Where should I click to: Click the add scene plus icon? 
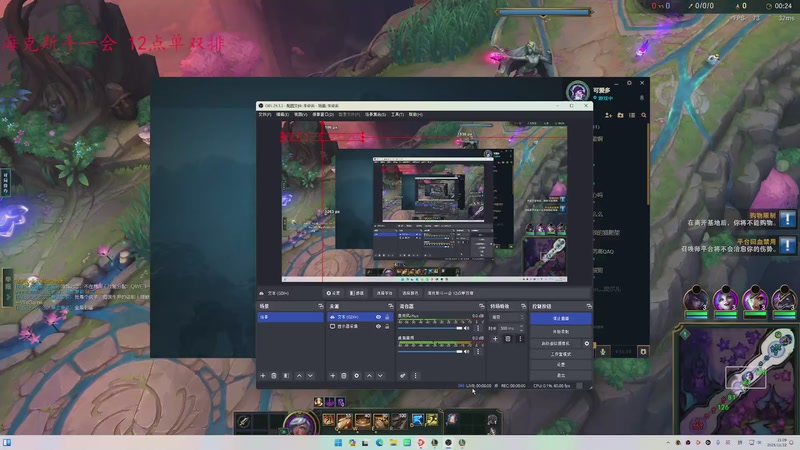tap(263, 375)
